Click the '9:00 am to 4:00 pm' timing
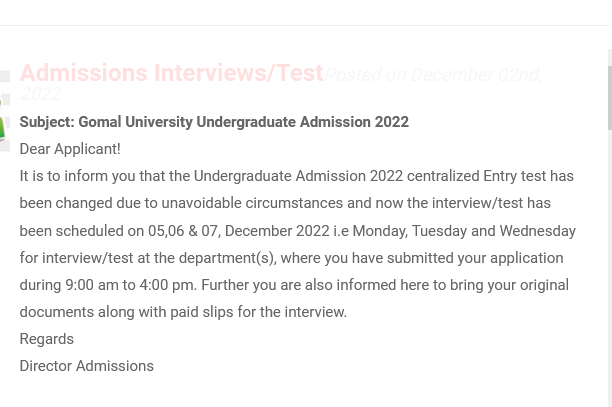Screen dimensions: 612x407 tap(130, 285)
